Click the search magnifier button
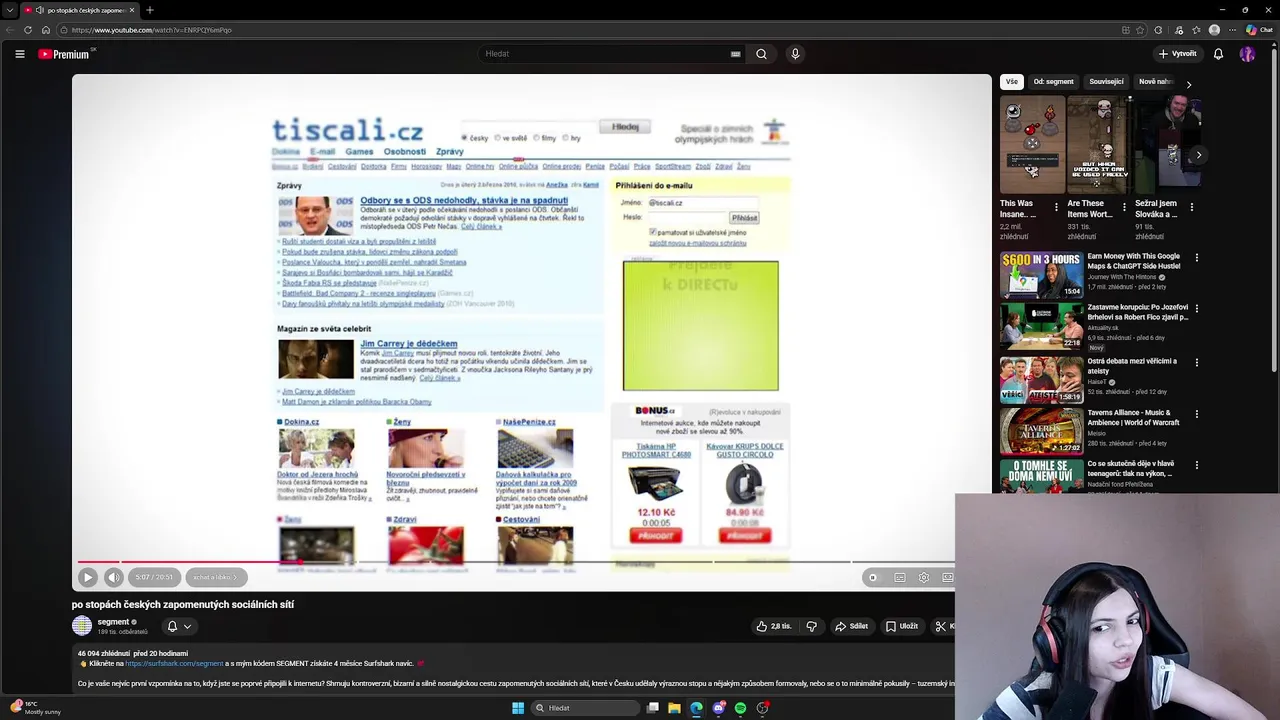 [761, 54]
